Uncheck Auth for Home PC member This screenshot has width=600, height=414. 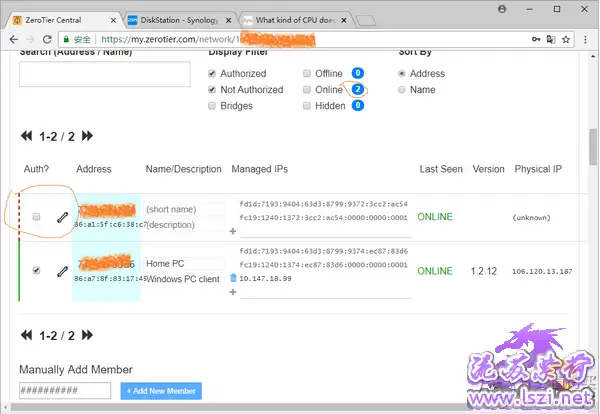36,270
